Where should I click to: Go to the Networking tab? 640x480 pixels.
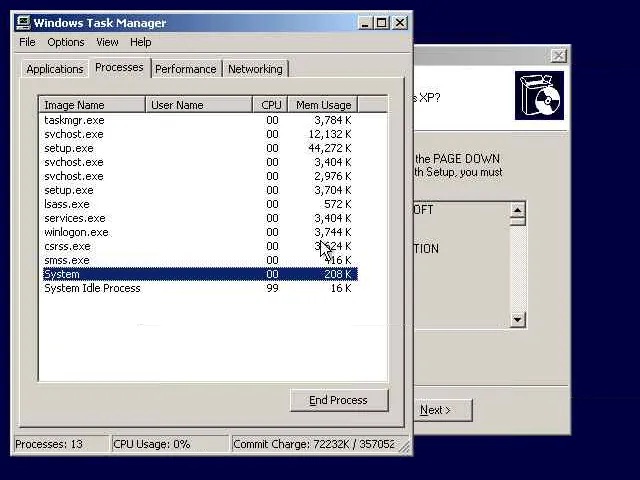pos(255,69)
